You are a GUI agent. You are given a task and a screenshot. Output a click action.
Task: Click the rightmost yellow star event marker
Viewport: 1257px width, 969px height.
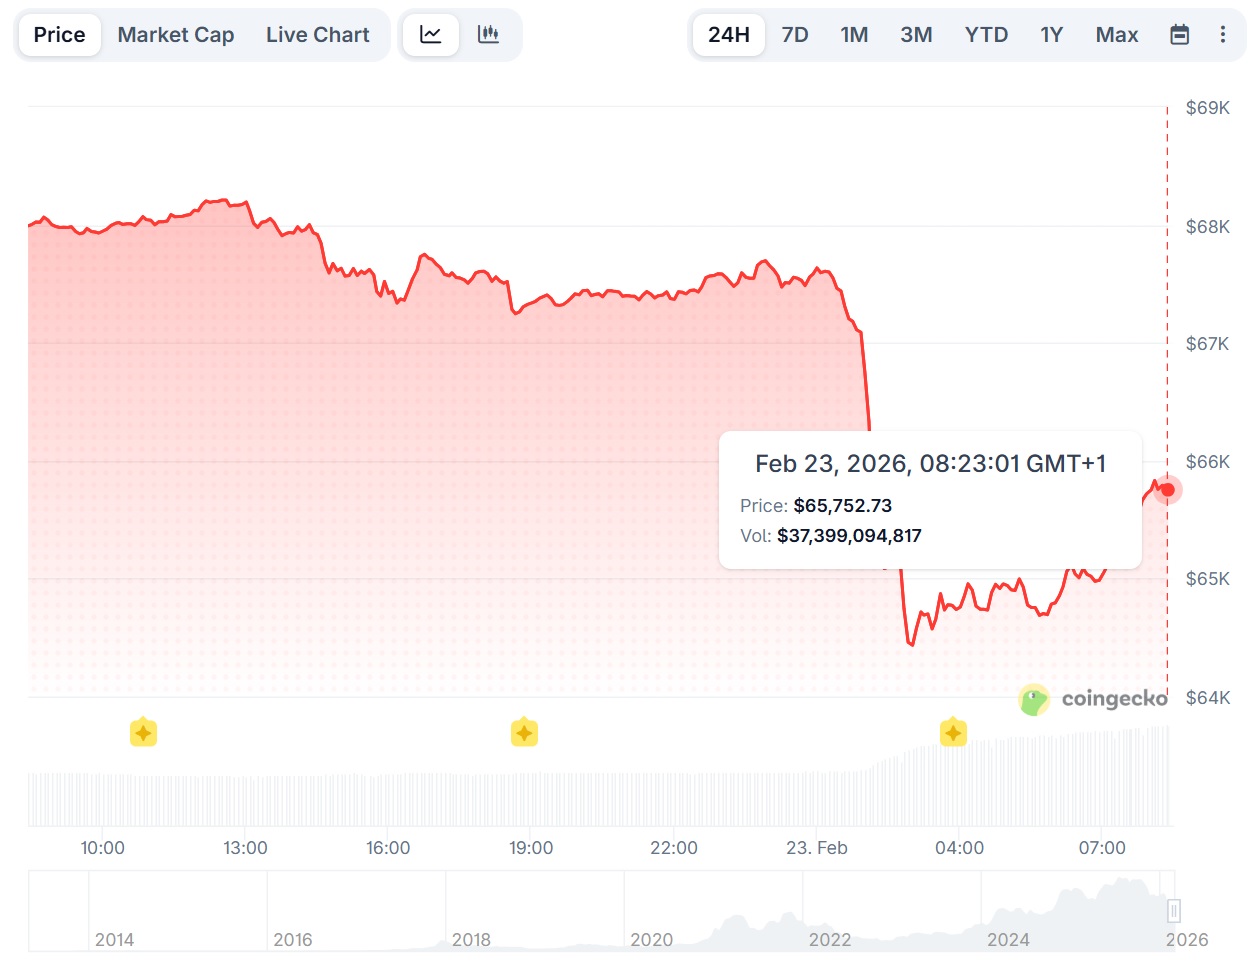pyautogui.click(x=953, y=733)
